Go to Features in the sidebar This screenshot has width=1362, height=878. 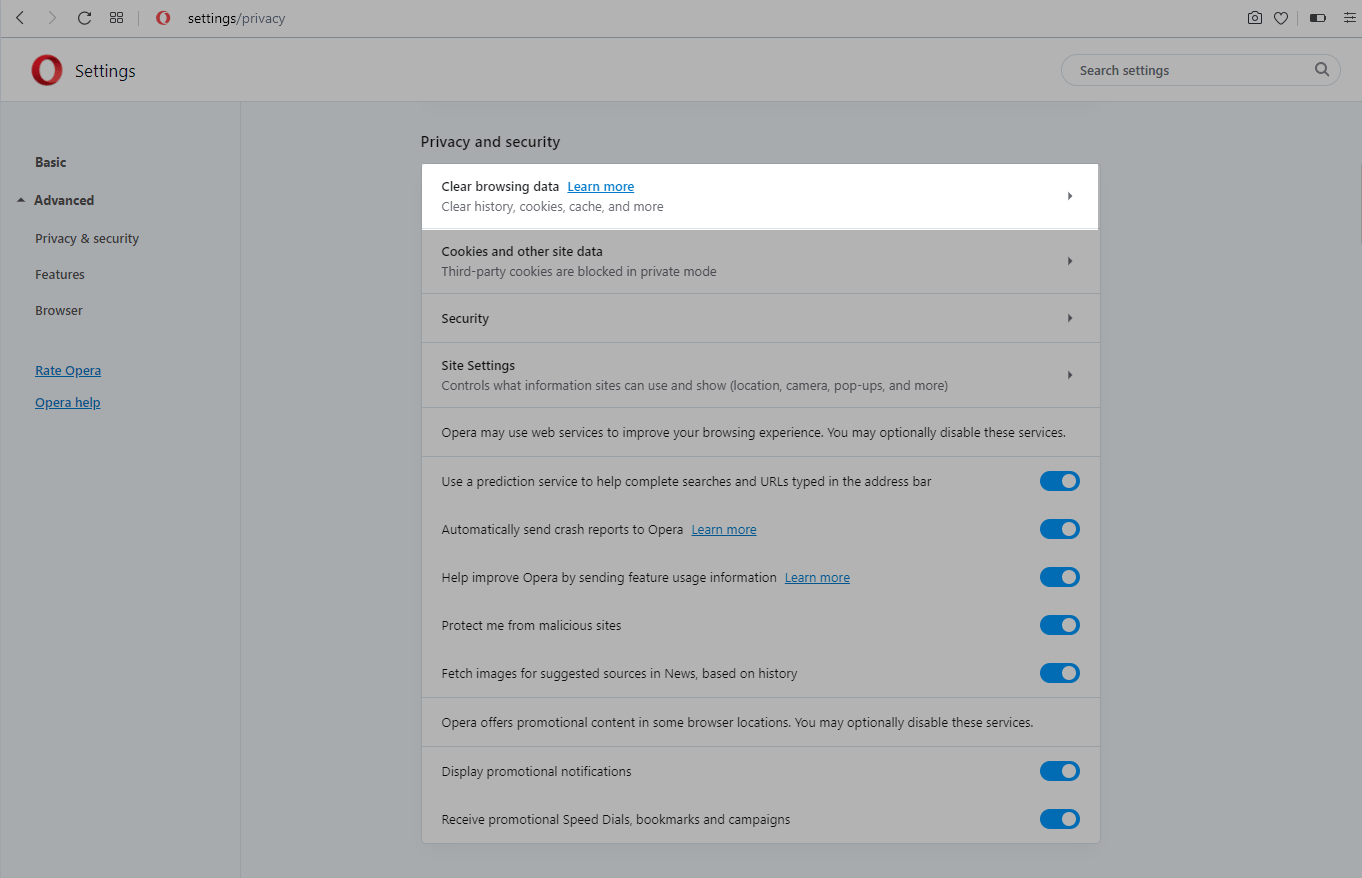tap(60, 274)
